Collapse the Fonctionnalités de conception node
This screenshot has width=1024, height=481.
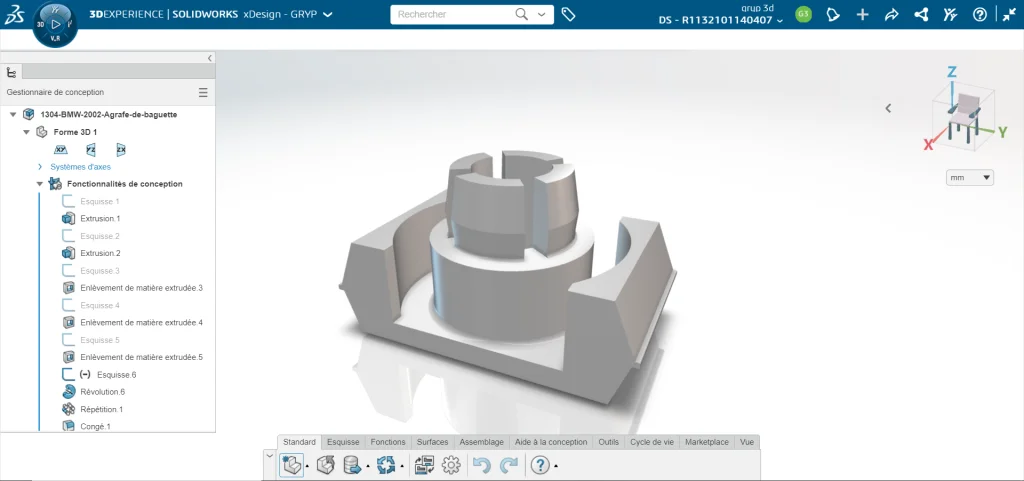point(40,184)
